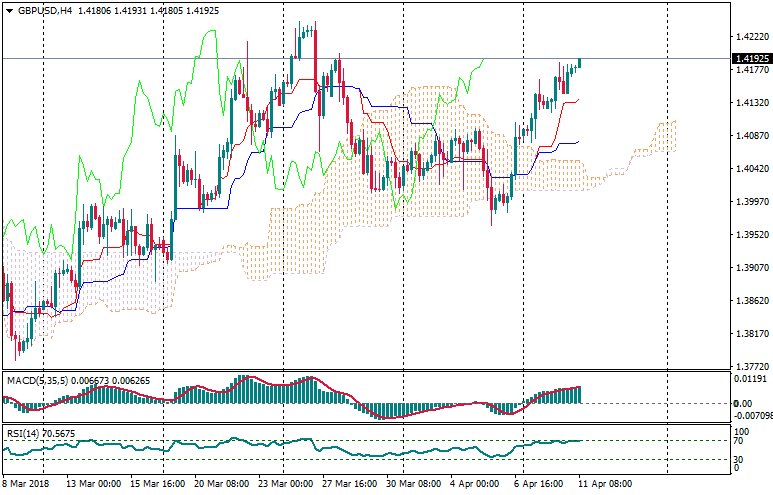
Task: Click the 1.42220 price axis label
Action: pos(750,37)
